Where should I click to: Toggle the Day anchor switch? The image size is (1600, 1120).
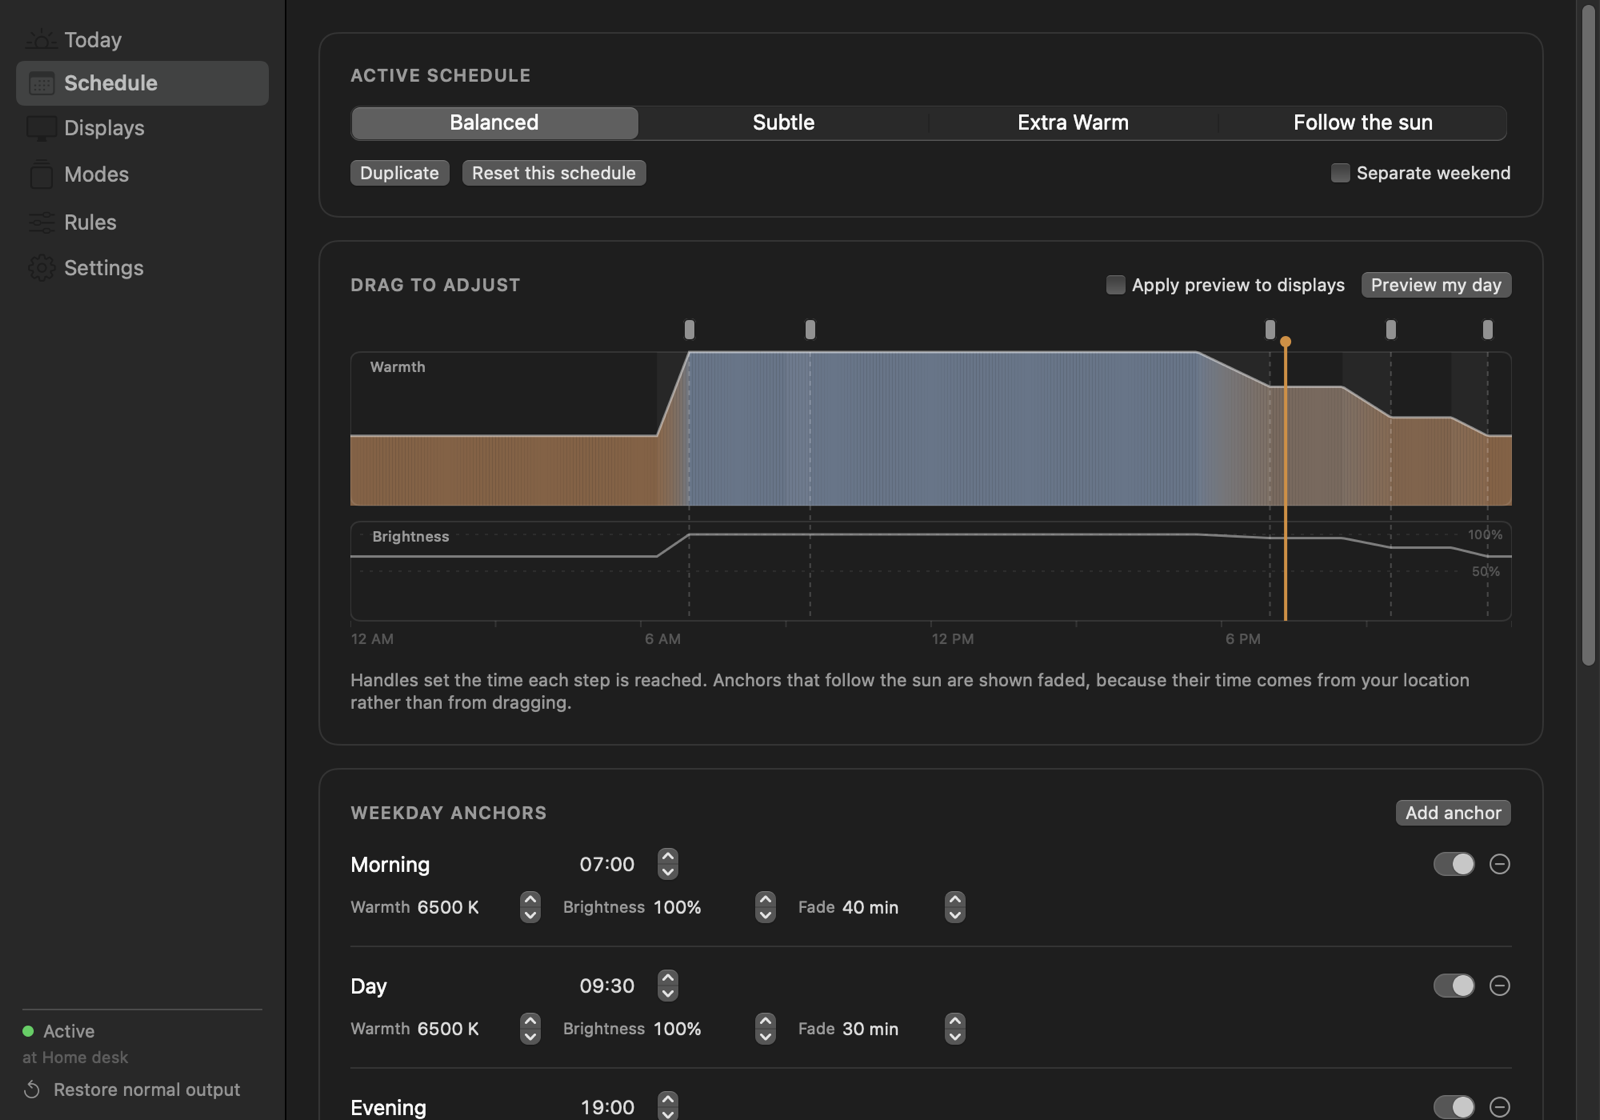1454,986
